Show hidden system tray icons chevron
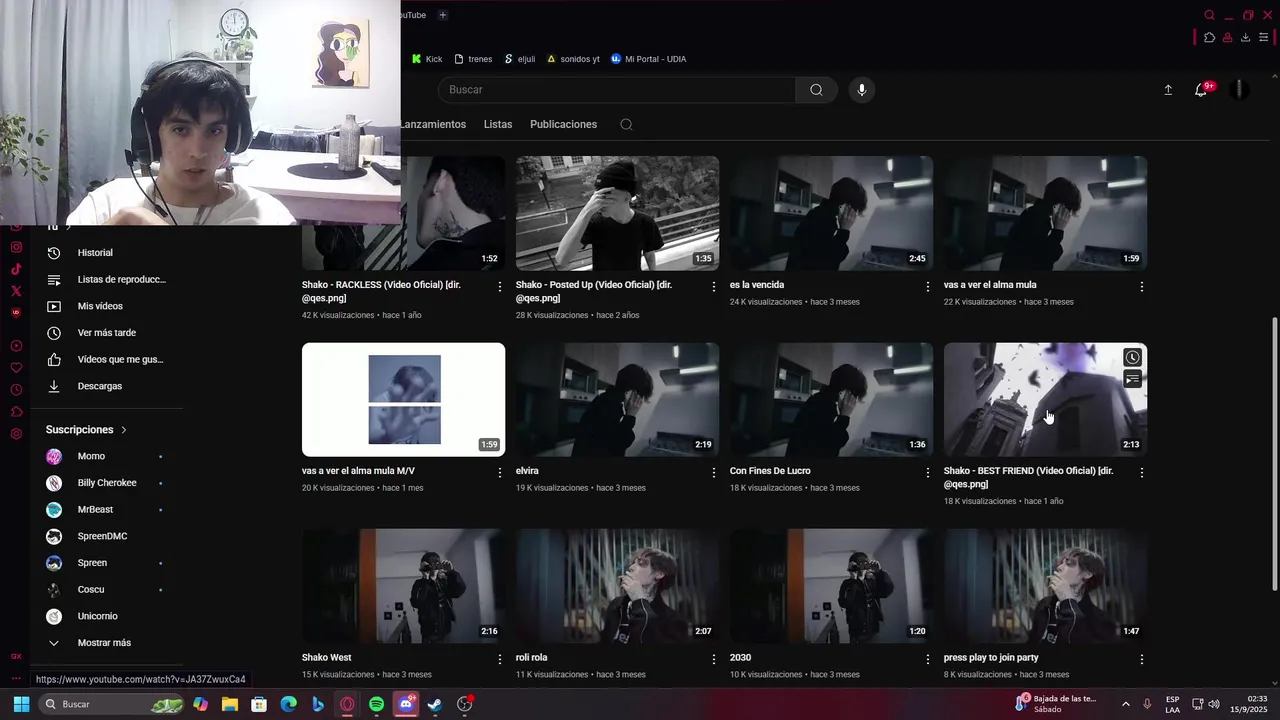The height and width of the screenshot is (720, 1280). pos(1125,704)
